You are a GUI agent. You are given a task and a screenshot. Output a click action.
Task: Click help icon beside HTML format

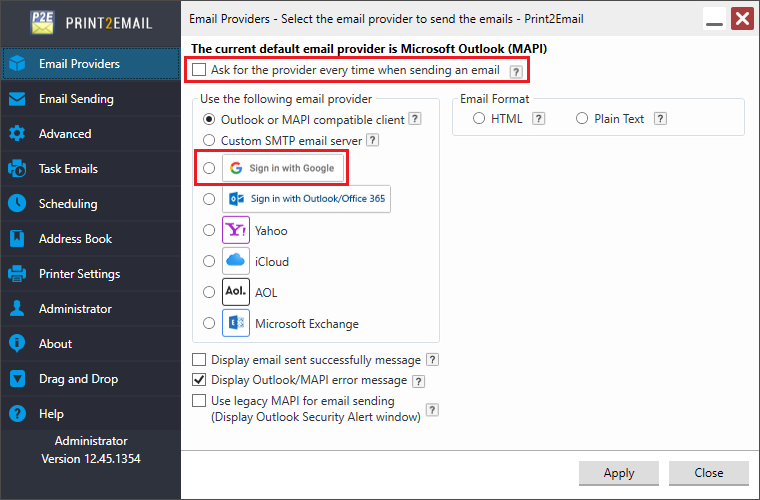coord(538,119)
